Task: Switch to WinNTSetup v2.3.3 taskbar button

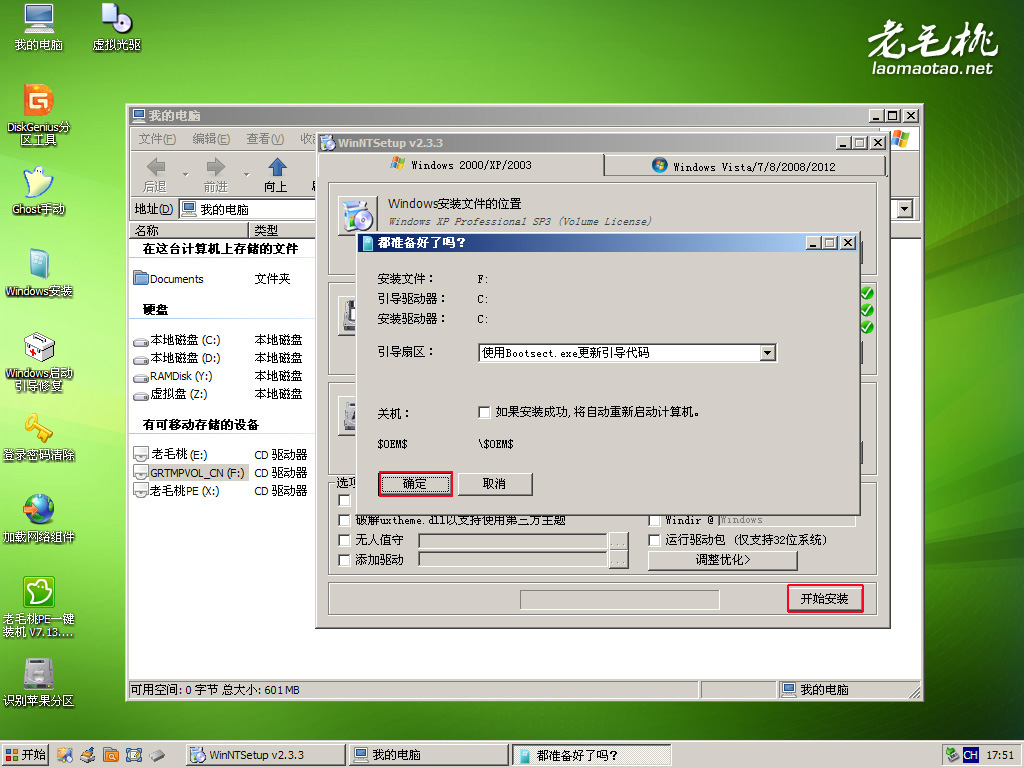Action: 265,755
